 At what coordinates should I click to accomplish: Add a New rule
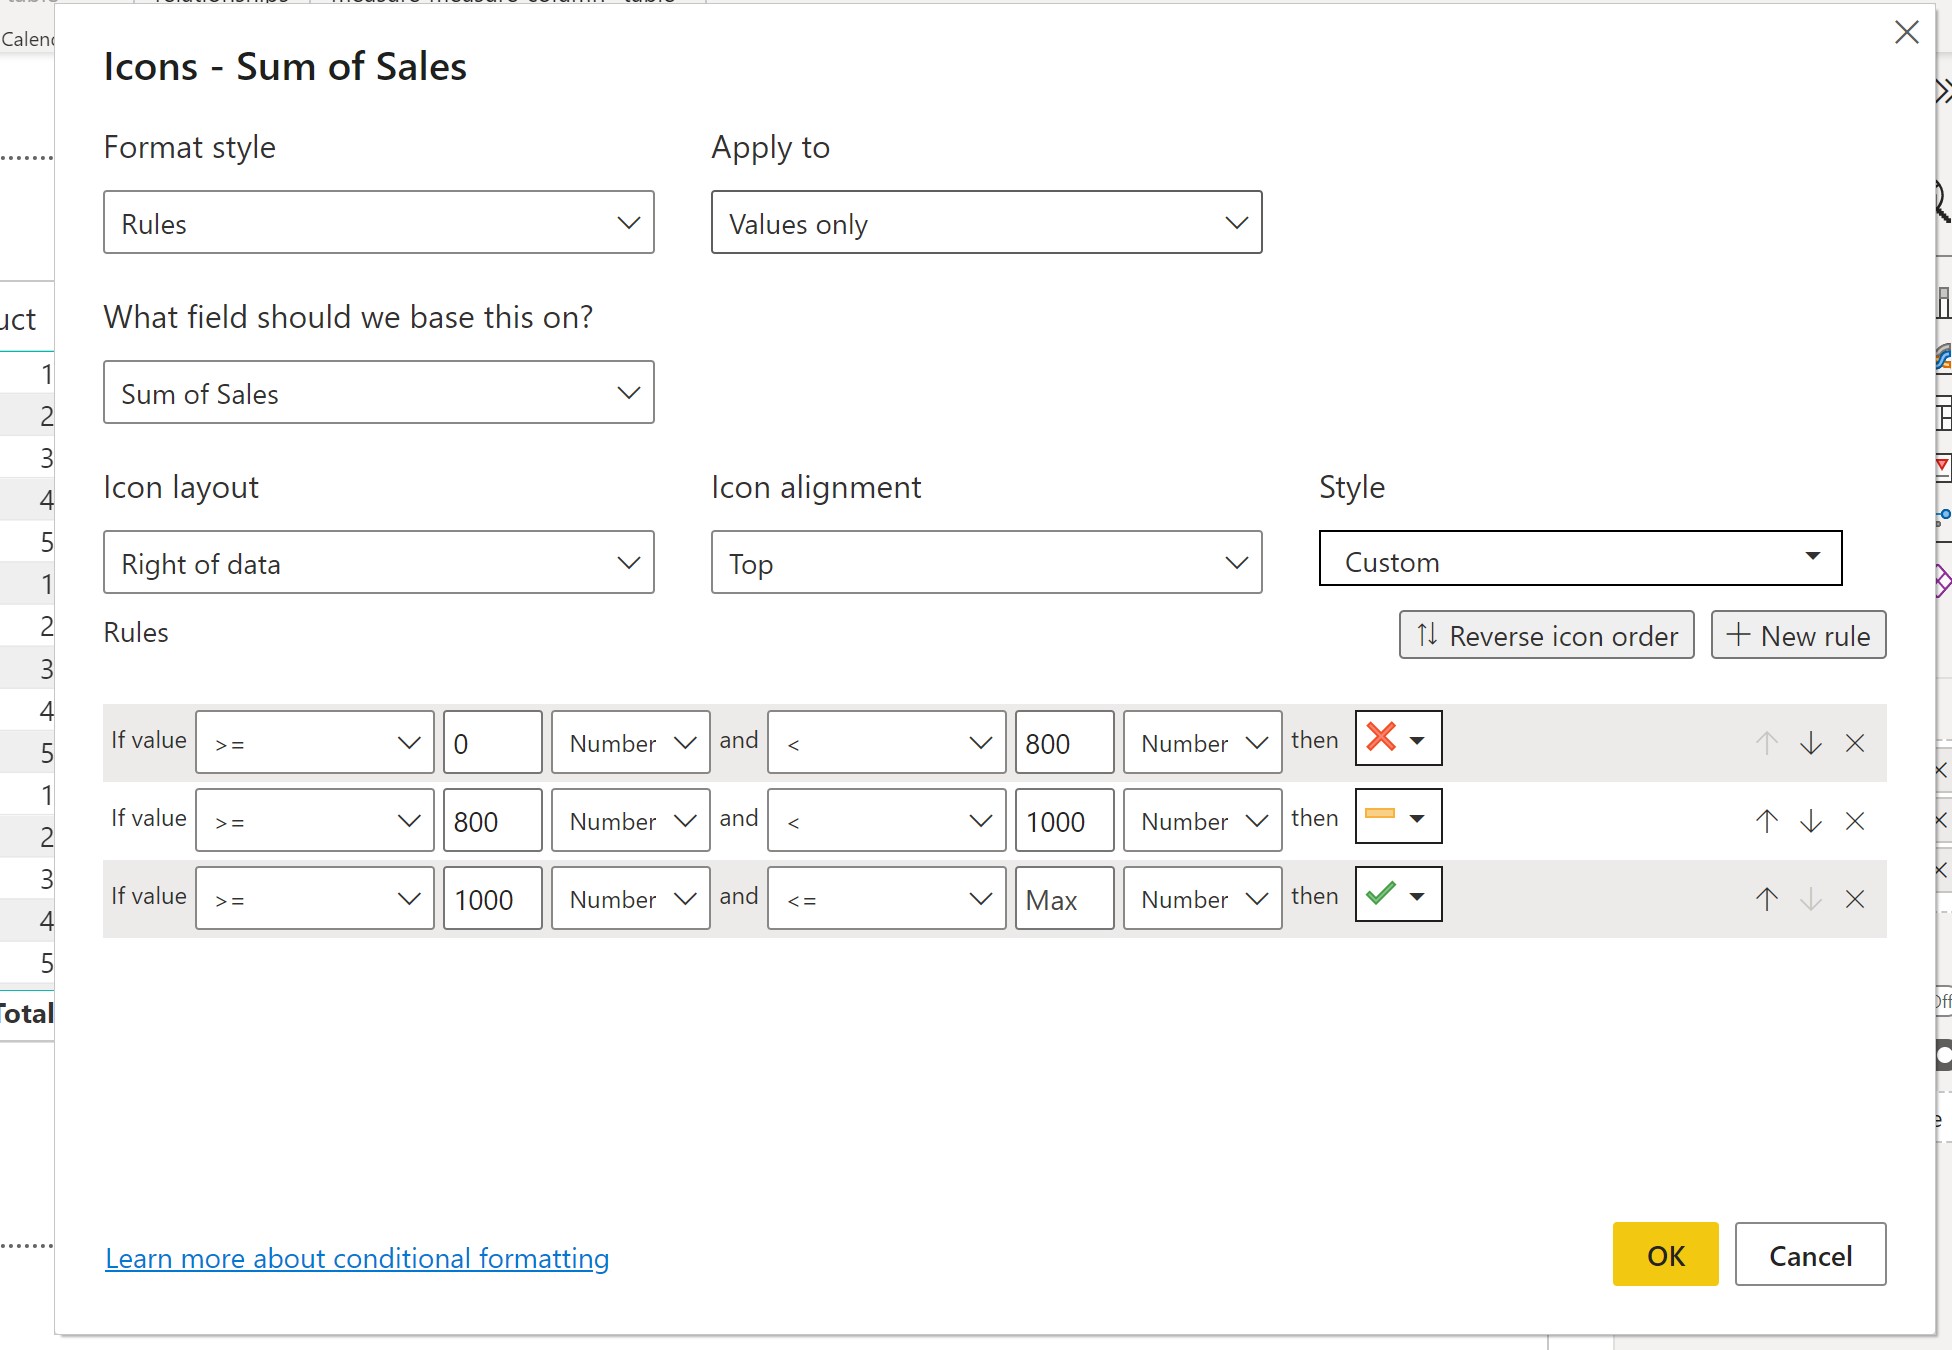pyautogui.click(x=1798, y=635)
